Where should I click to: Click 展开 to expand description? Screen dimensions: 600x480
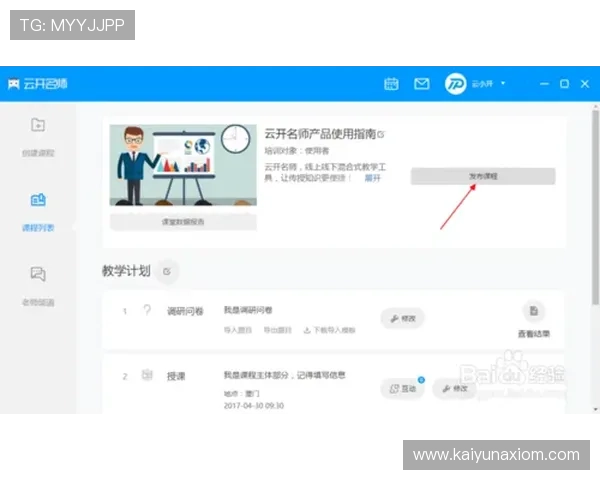(372, 178)
